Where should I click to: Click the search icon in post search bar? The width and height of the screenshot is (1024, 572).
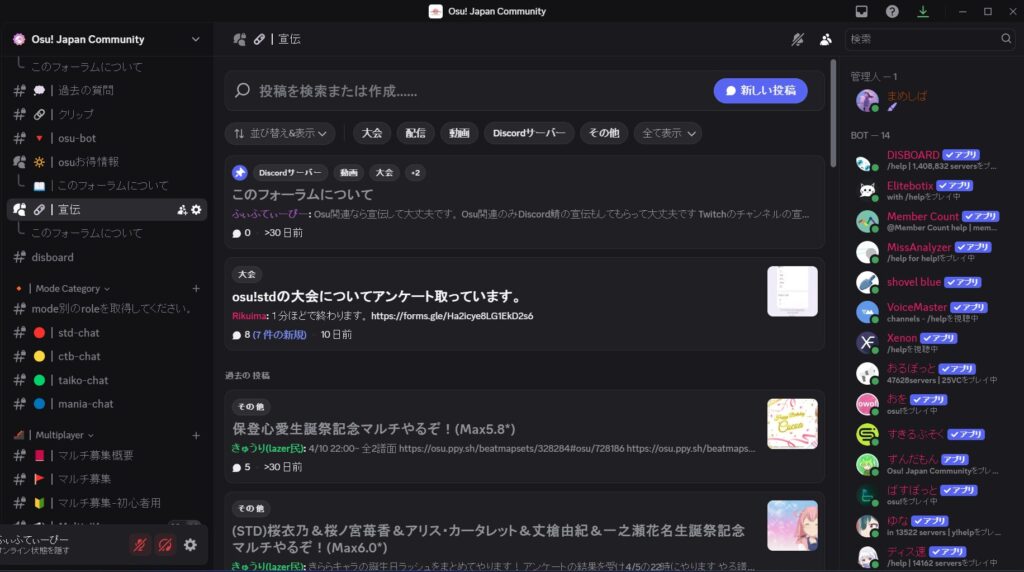(242, 90)
